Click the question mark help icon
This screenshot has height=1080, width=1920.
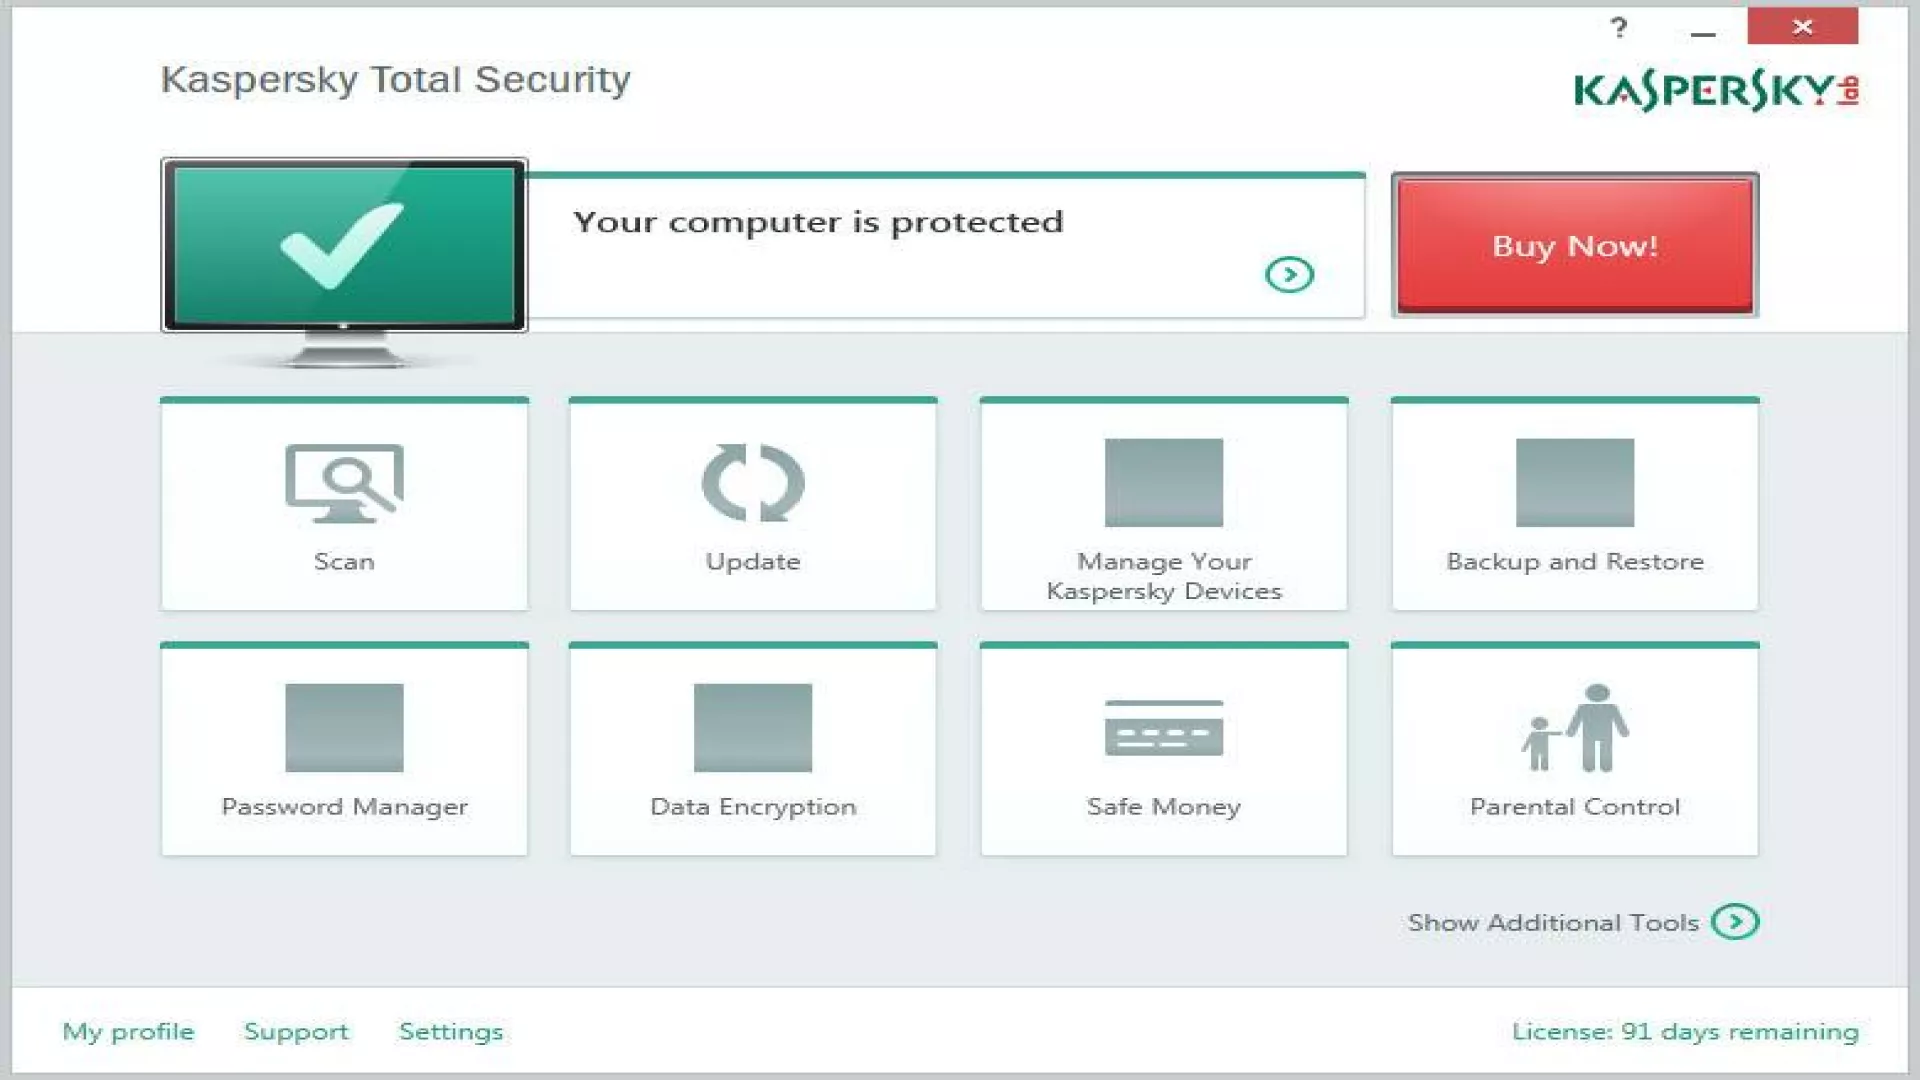[x=1619, y=28]
